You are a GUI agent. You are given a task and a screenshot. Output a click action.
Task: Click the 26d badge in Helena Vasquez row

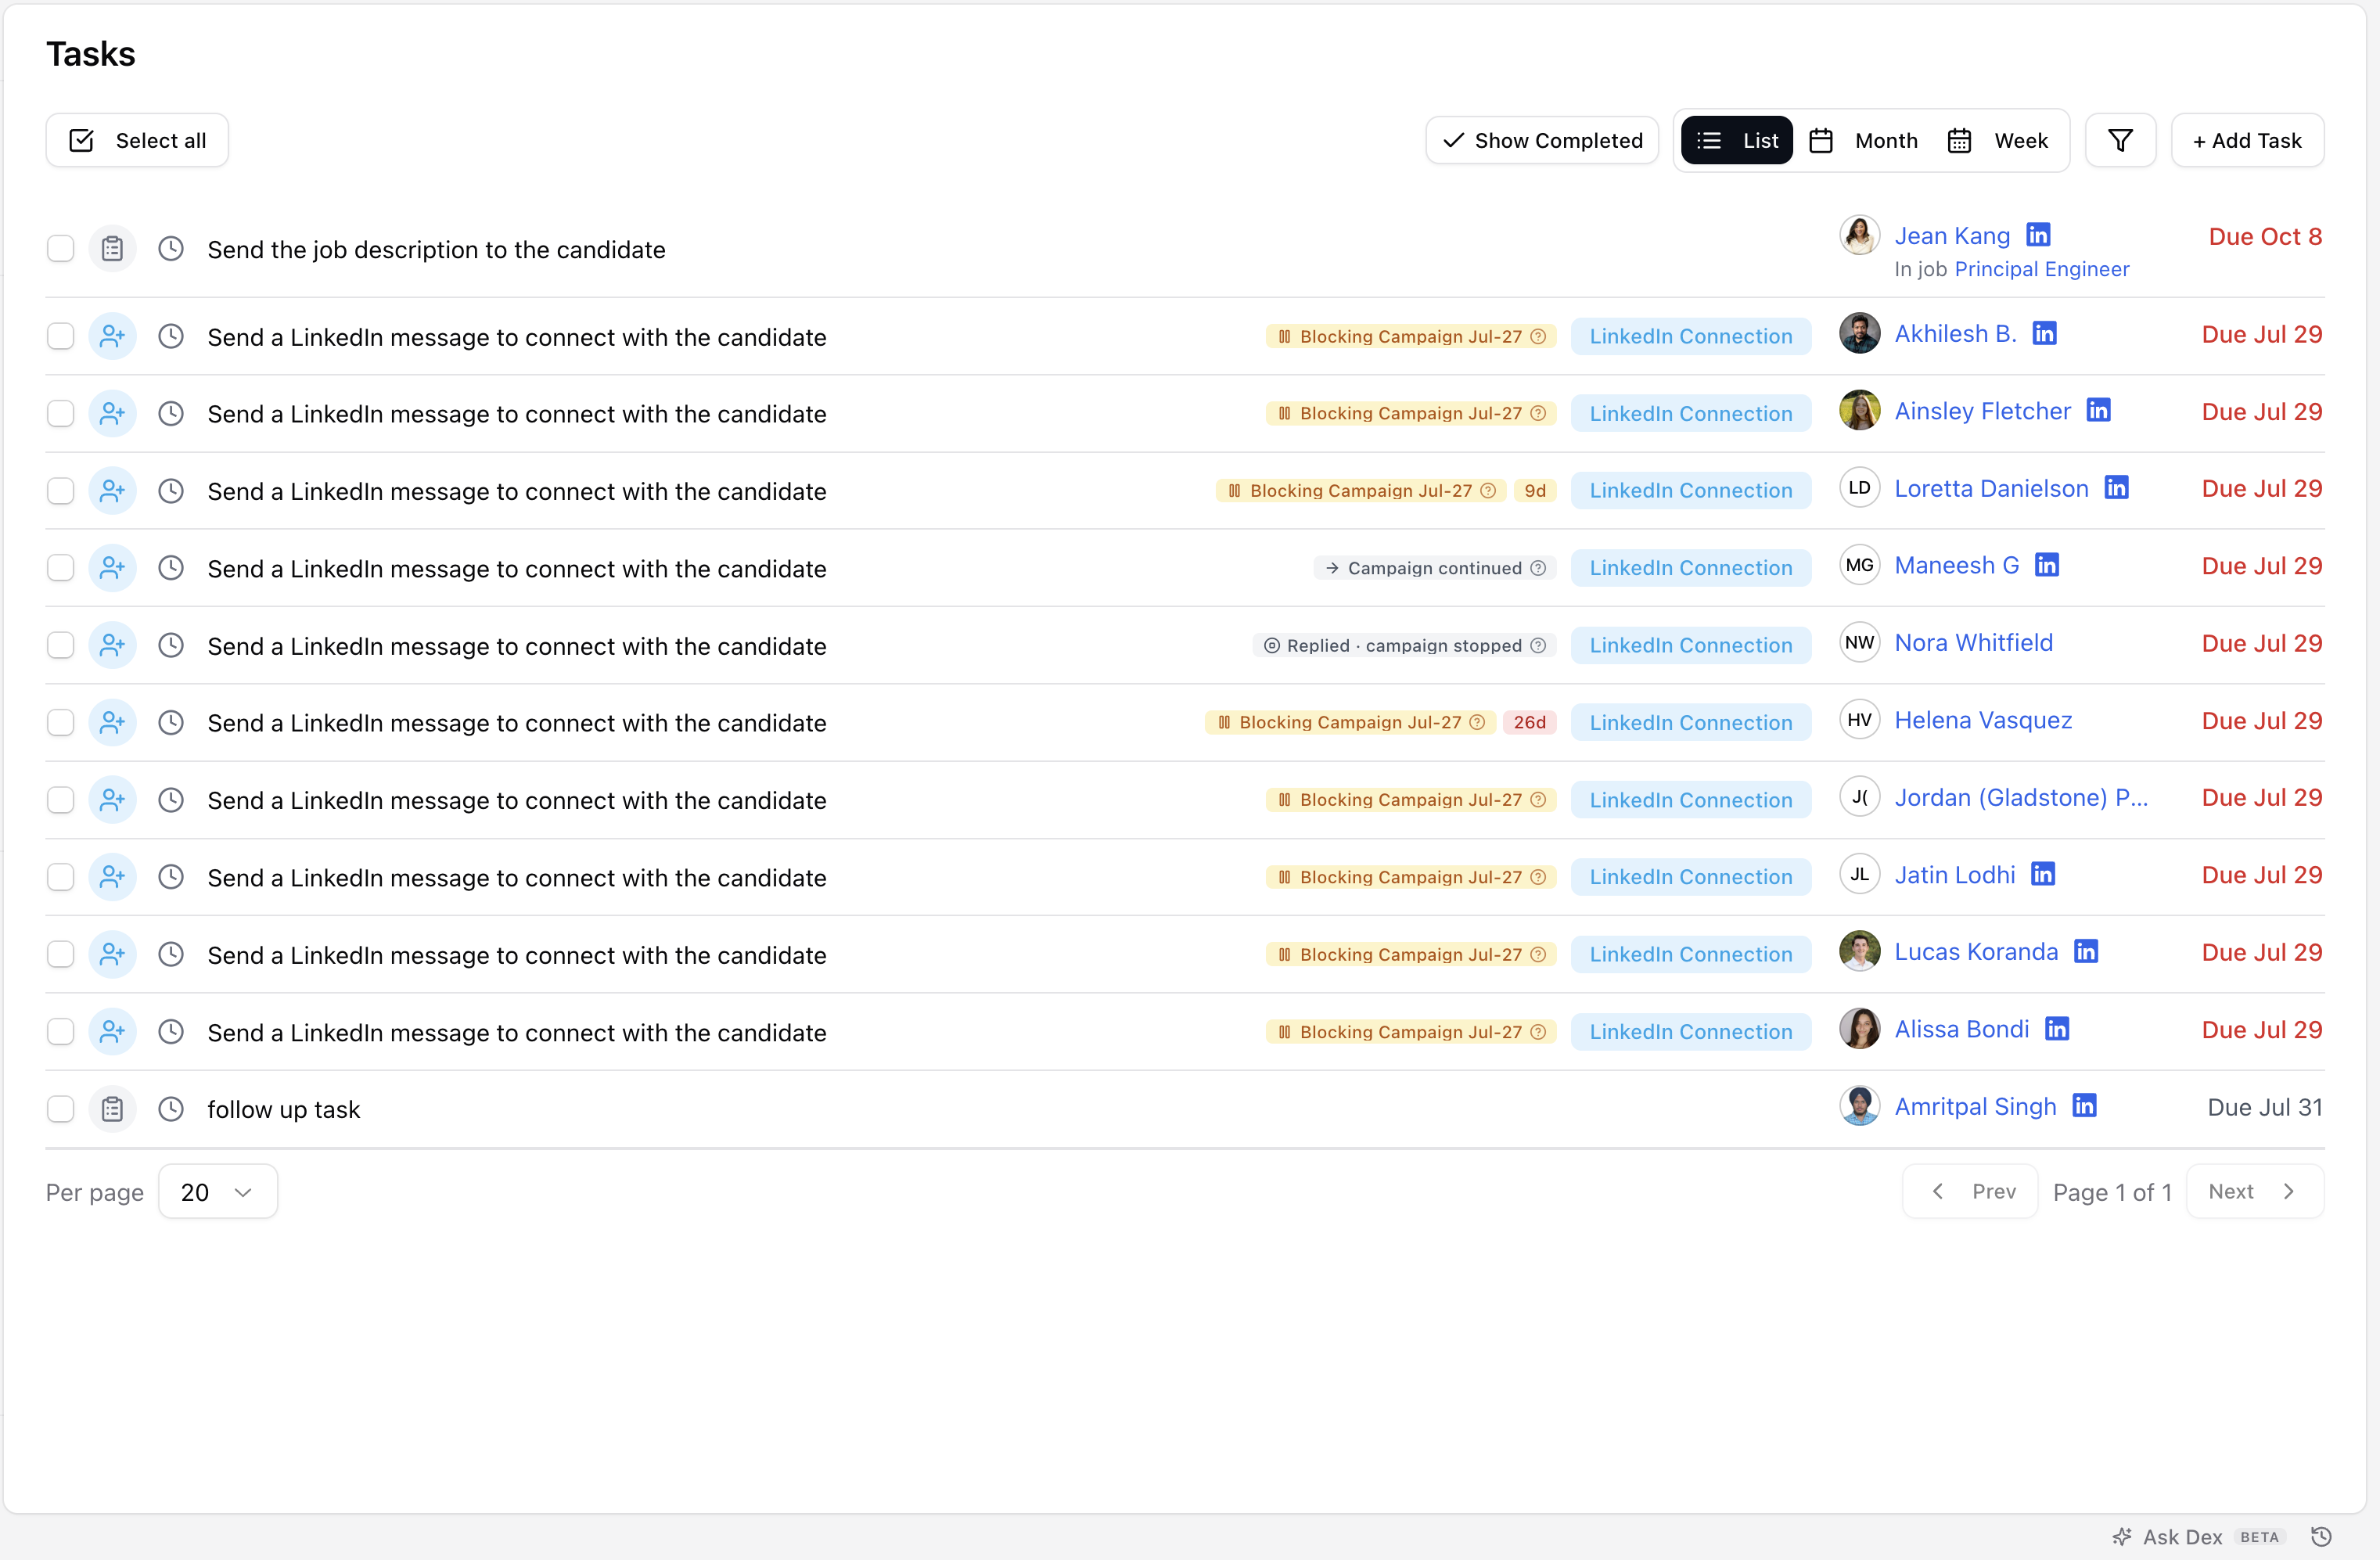1529,722
